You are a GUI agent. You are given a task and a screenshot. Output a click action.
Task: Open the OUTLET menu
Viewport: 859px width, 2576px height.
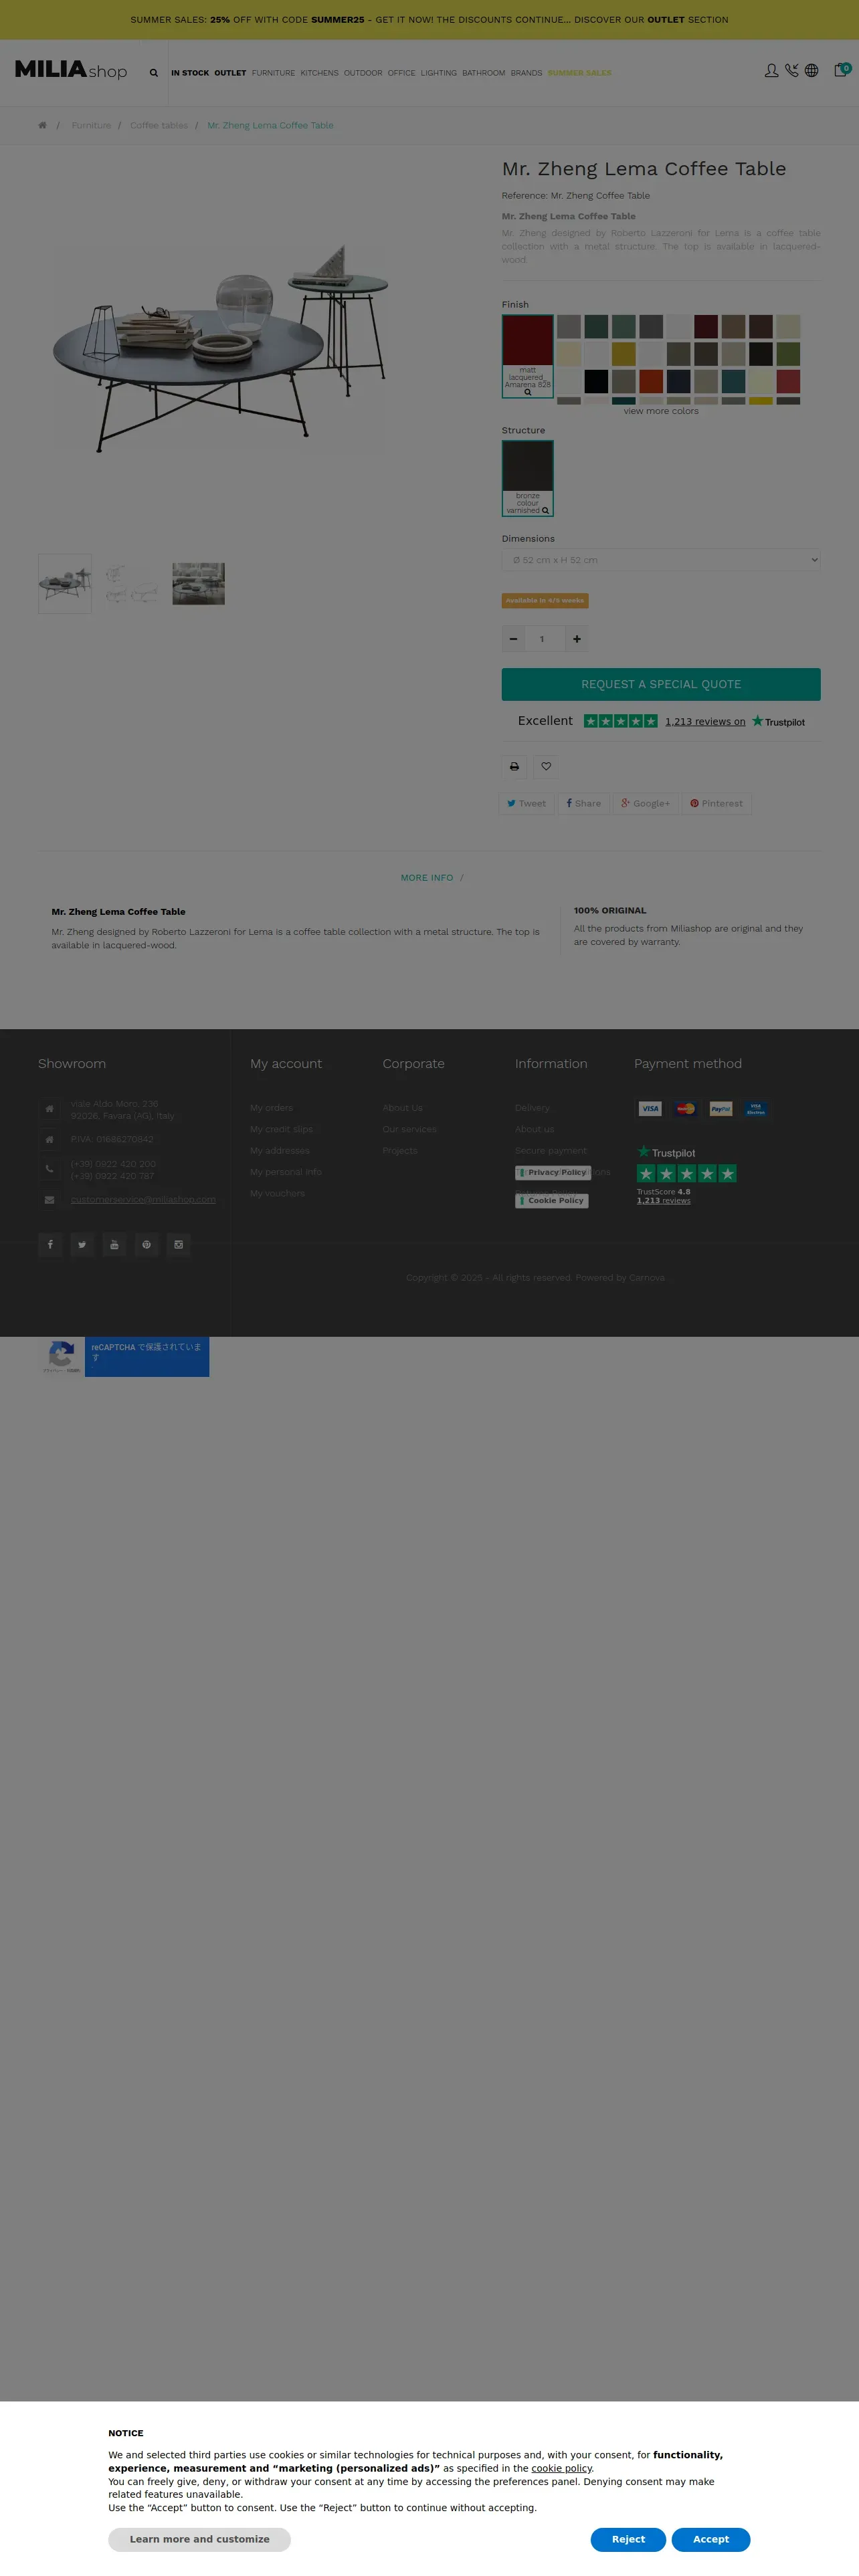click(x=230, y=73)
